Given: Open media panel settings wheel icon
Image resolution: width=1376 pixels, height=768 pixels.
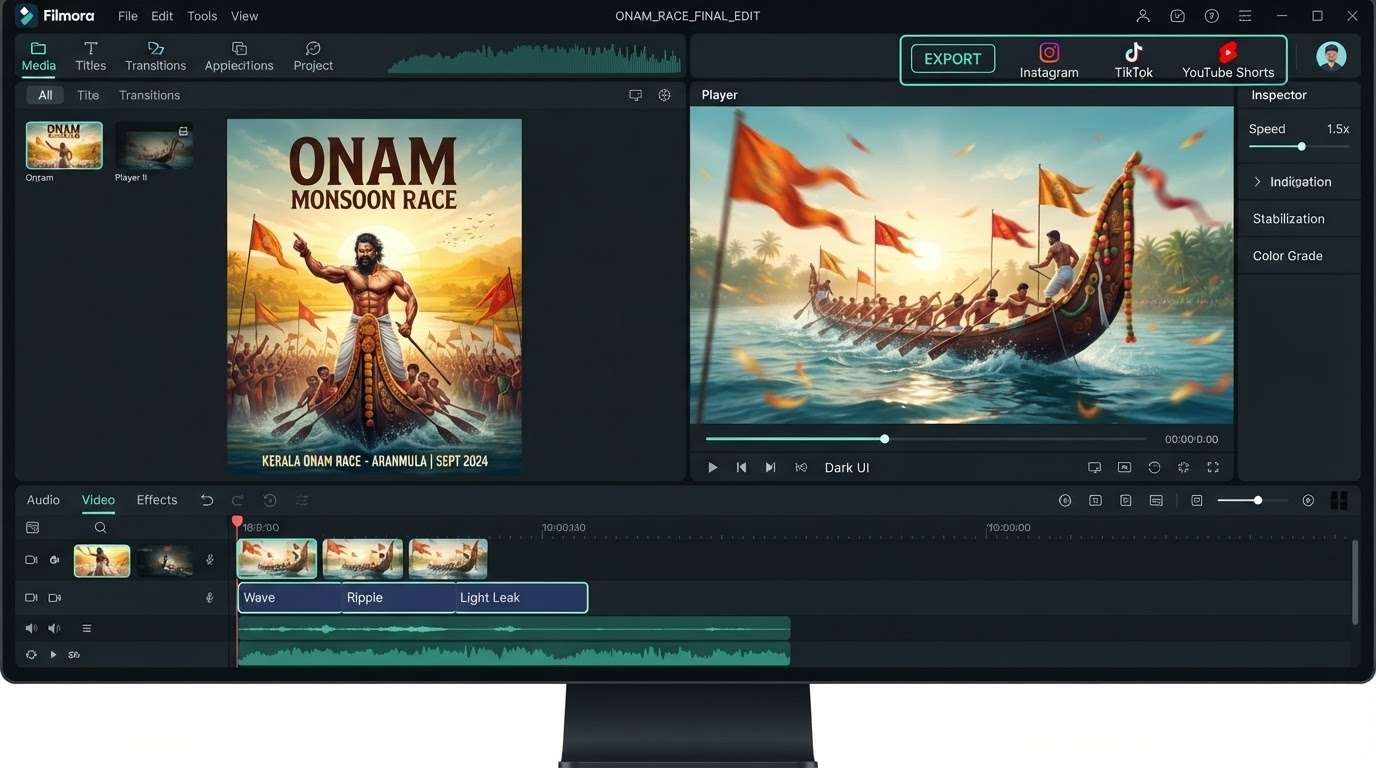Looking at the screenshot, I should (664, 95).
